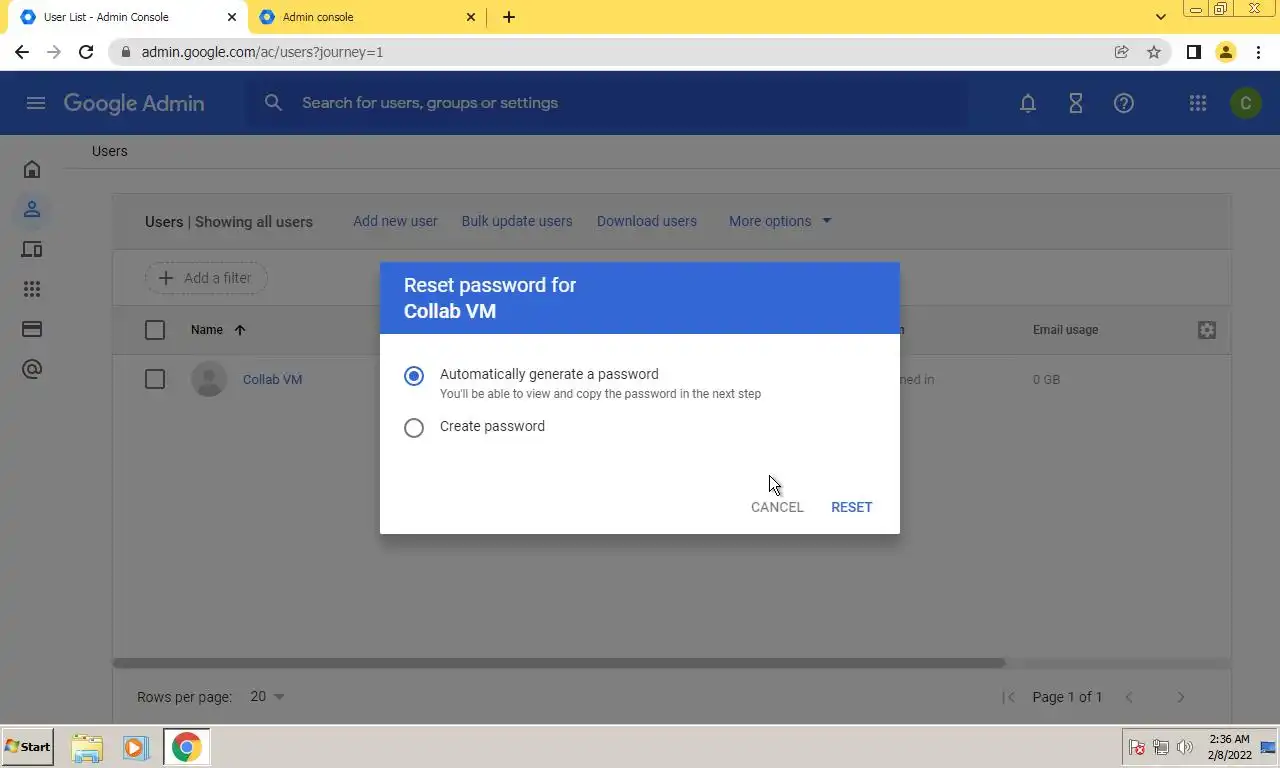
Task: Open the Apps sidebar icon
Action: pyautogui.click(x=32, y=289)
